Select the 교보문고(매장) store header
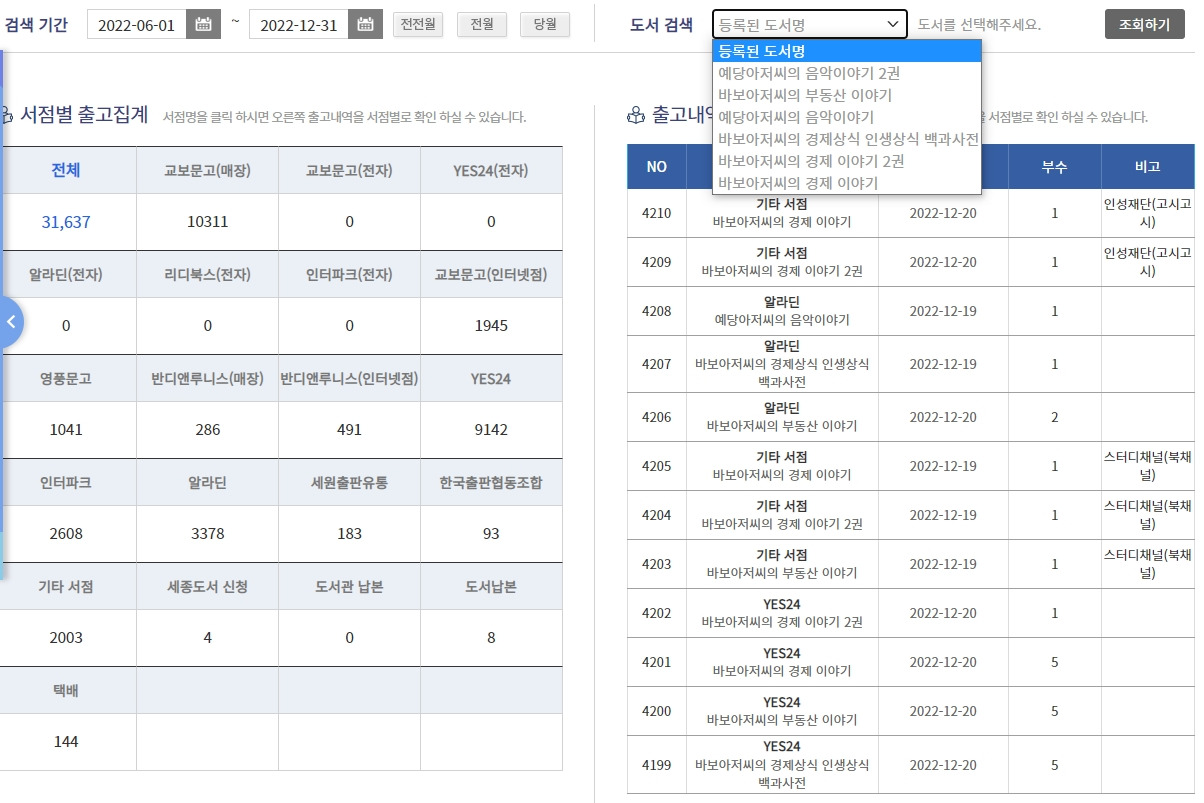The width and height of the screenshot is (1204, 803). pos(207,170)
